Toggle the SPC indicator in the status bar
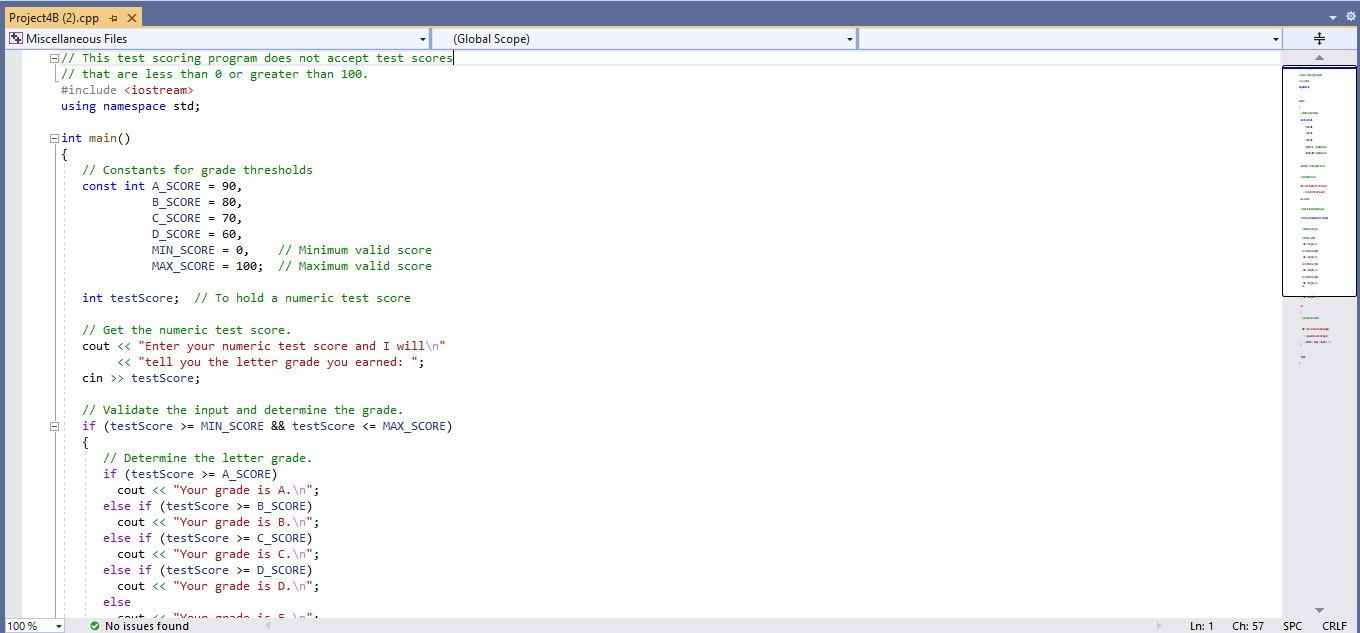Image resolution: width=1360 pixels, height=633 pixels. (1294, 625)
